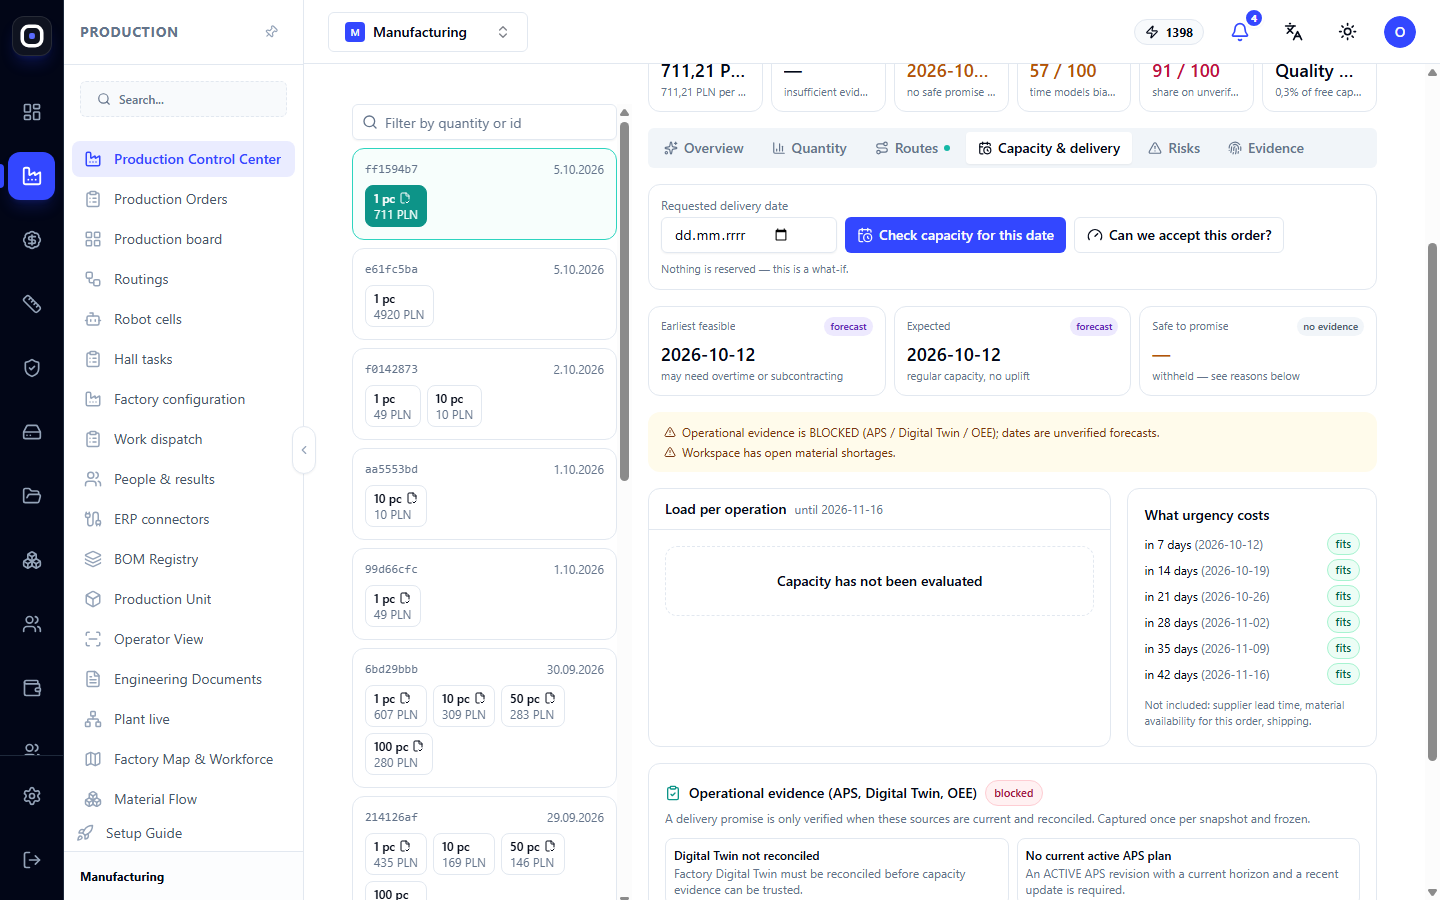Open the wallet icon in left rail
Viewport: 1440px width, 900px height.
pos(32,688)
